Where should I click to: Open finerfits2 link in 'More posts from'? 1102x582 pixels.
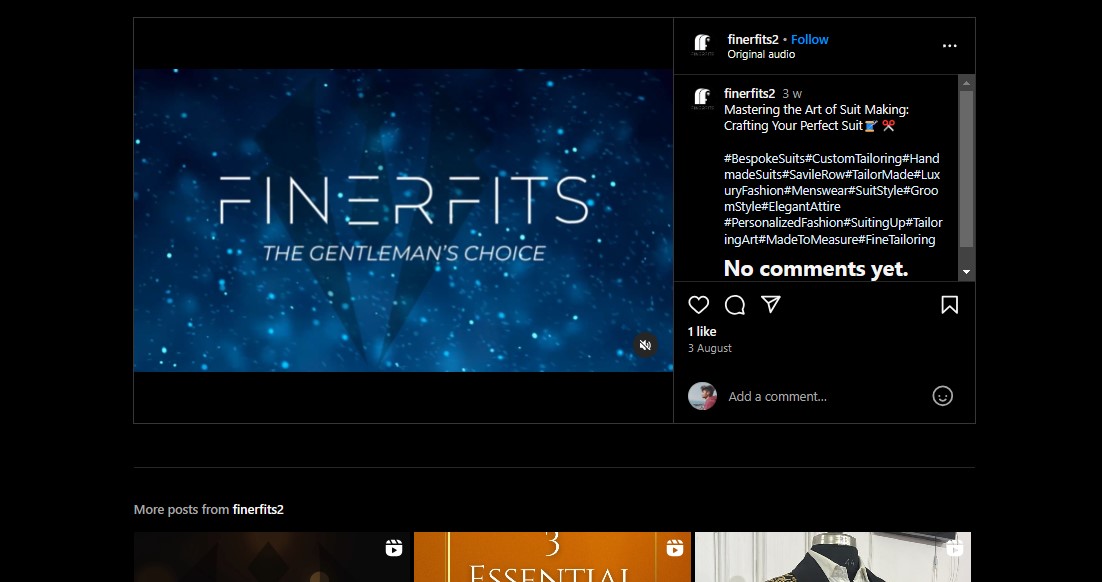258,510
